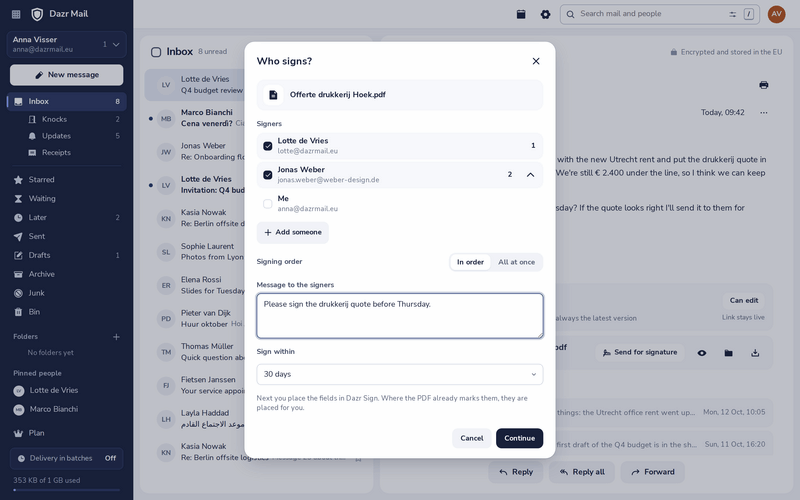Open the Junk folder
The height and width of the screenshot is (500, 800).
tap(66, 293)
